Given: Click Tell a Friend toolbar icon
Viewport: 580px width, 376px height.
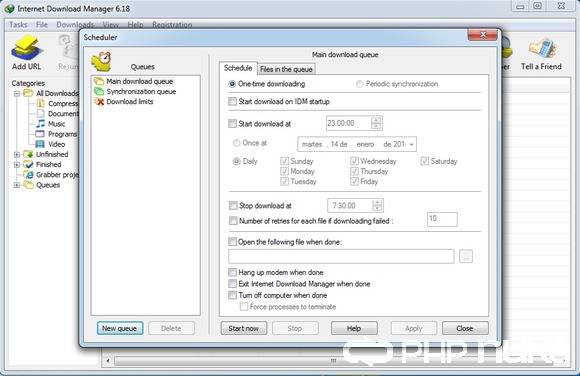Looking at the screenshot, I should point(542,48).
